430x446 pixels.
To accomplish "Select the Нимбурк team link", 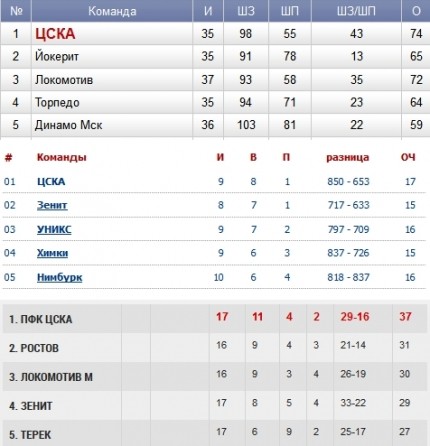I will coord(59,277).
